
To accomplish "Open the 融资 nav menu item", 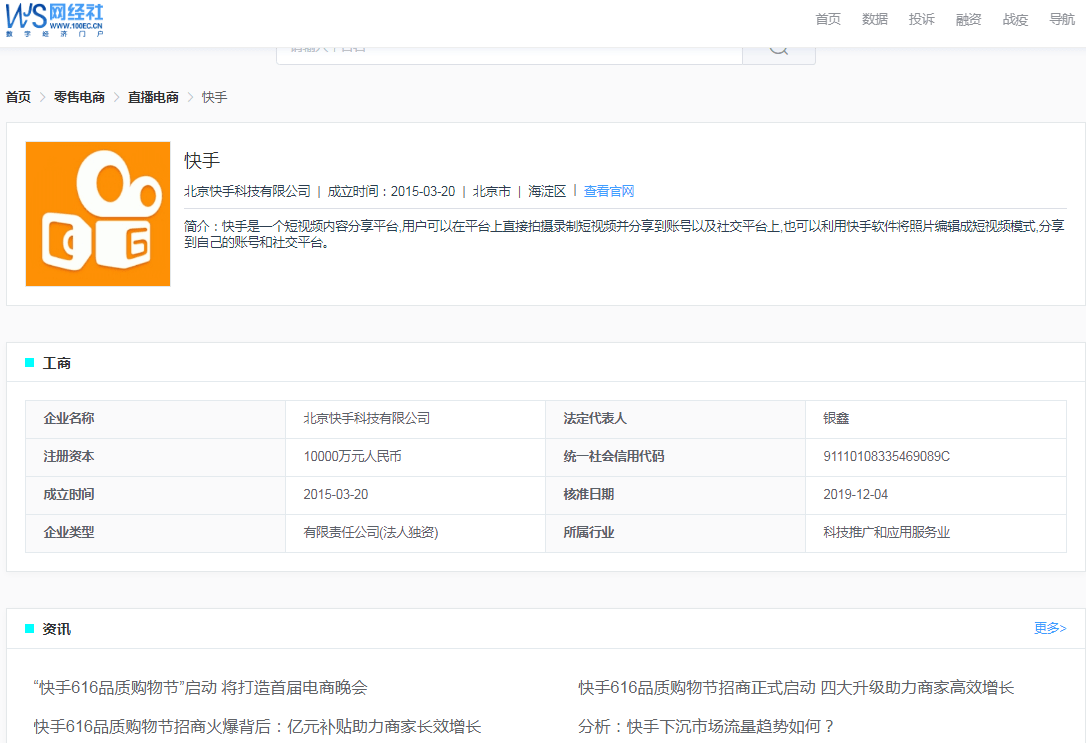I will (968, 19).
